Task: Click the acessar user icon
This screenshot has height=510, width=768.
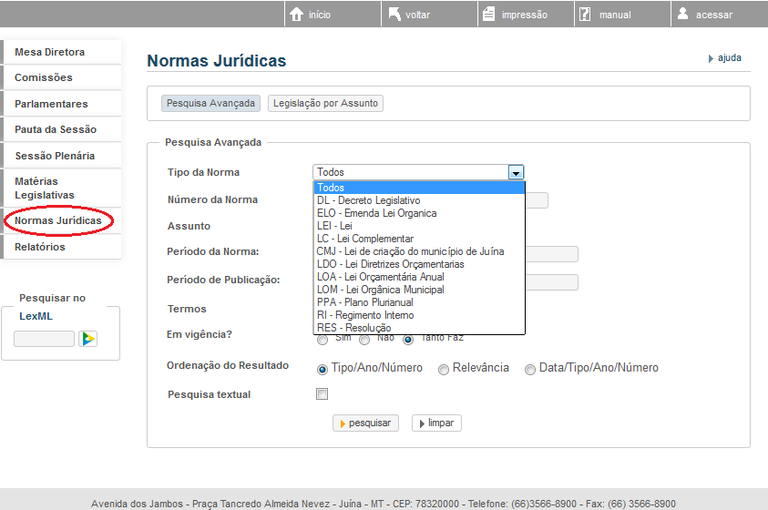Action: click(x=683, y=14)
